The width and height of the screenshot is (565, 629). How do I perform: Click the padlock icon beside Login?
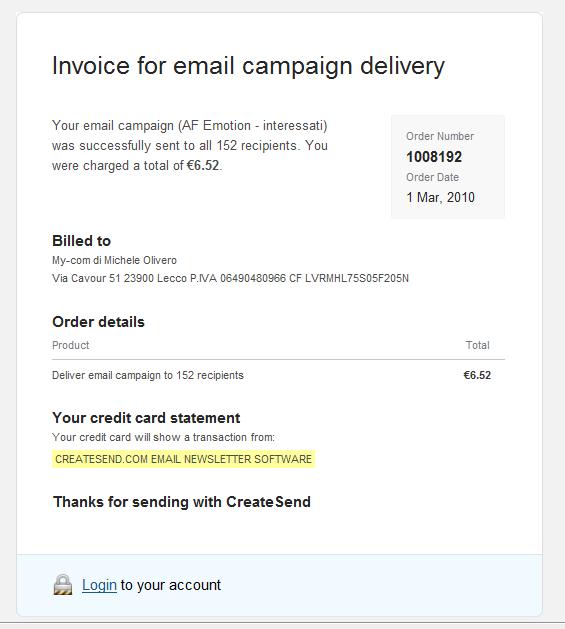point(63,584)
